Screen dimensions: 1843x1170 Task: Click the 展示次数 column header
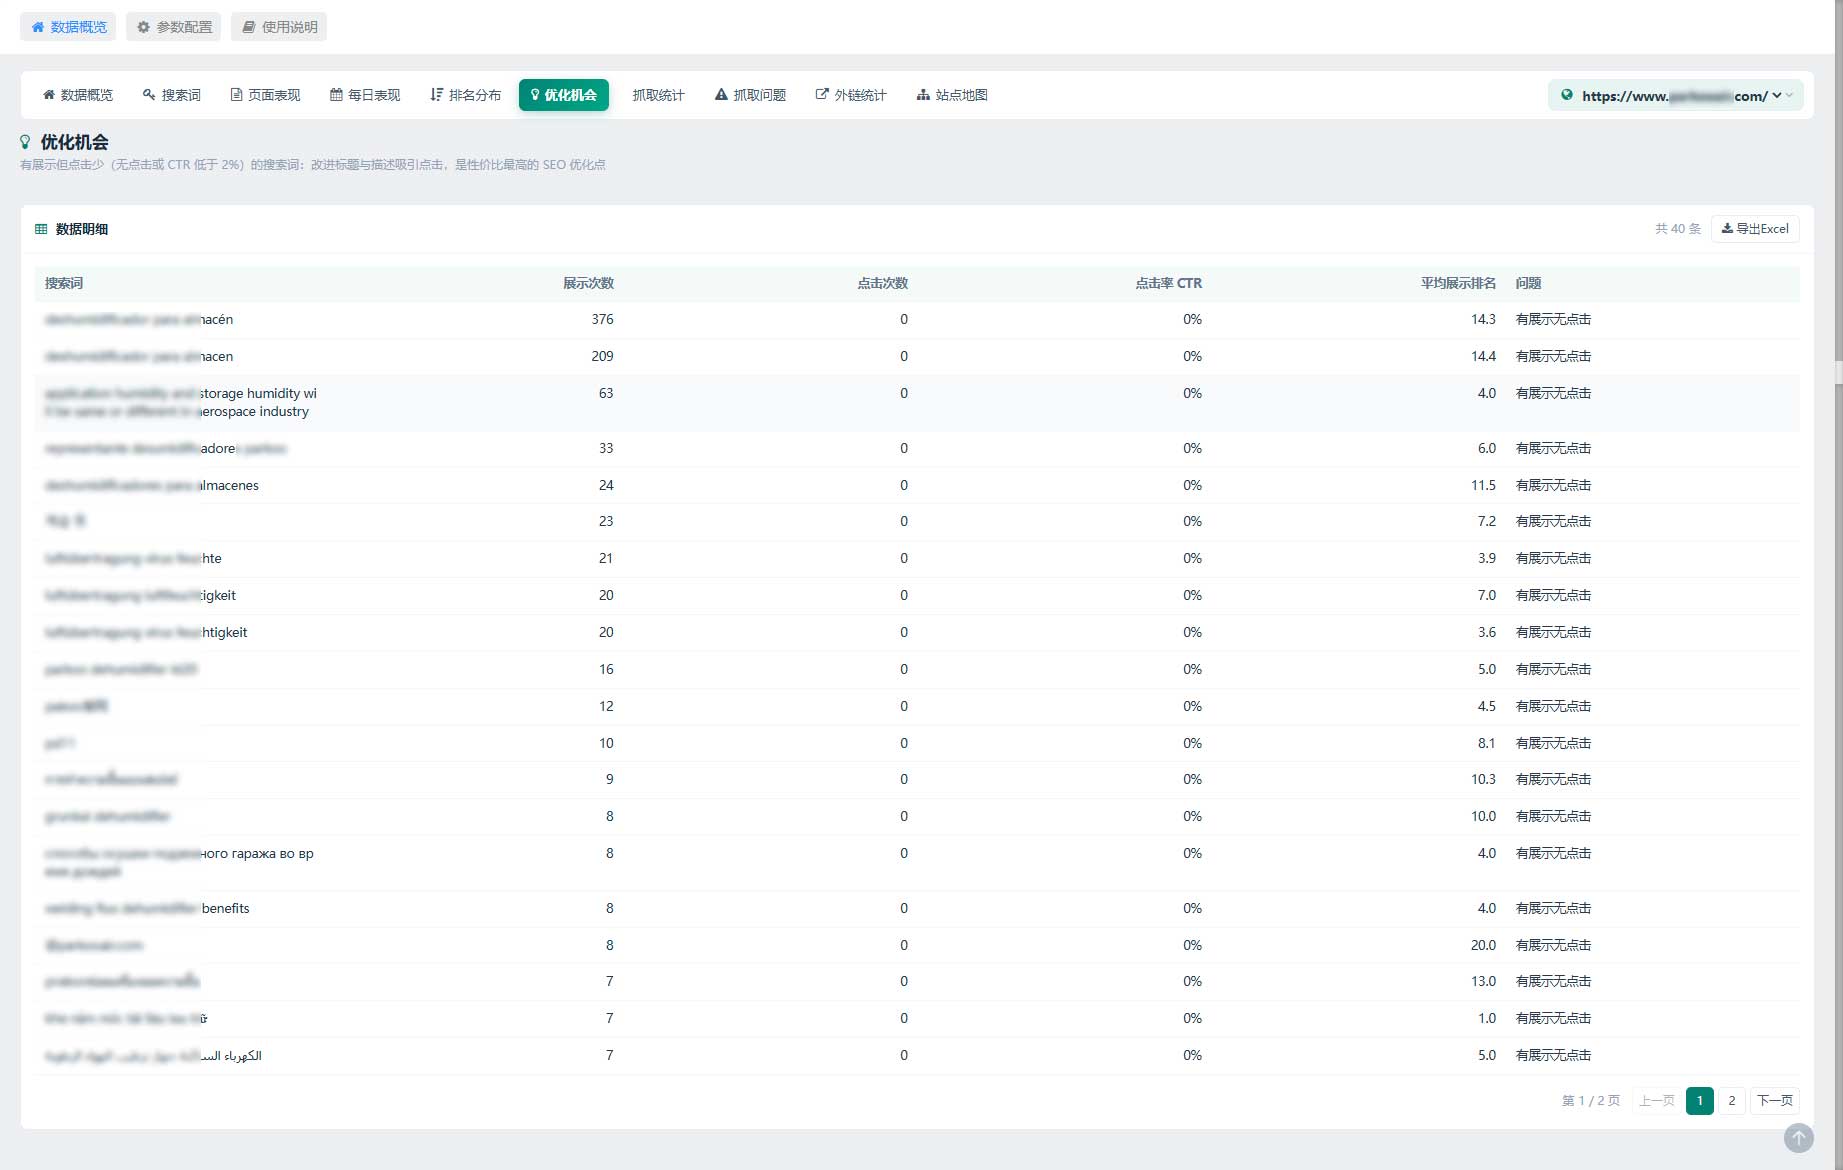point(588,284)
